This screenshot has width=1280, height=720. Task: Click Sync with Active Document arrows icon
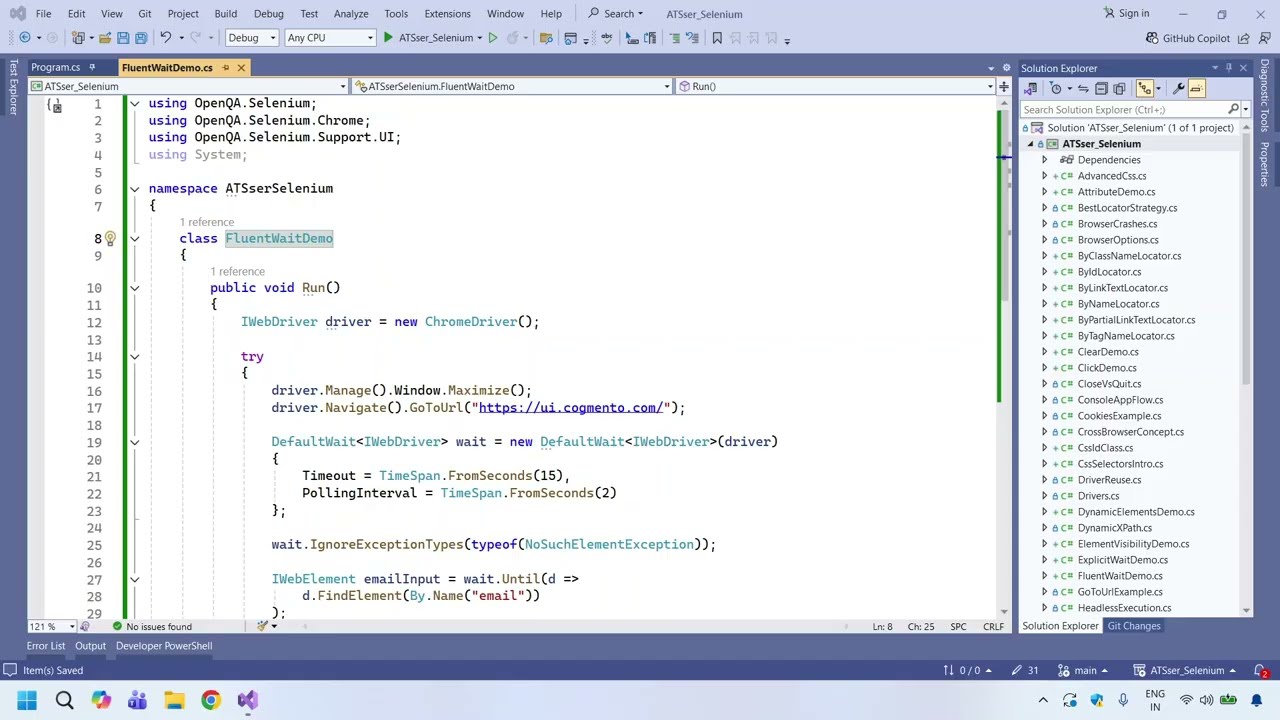1083,88
